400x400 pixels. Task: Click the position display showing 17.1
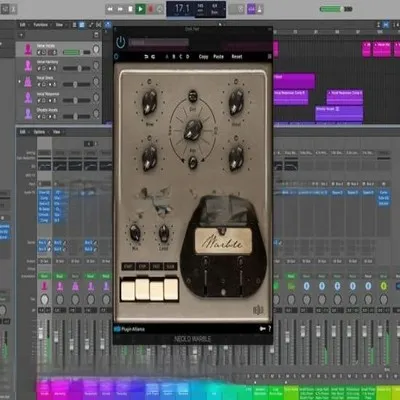[x=182, y=8]
